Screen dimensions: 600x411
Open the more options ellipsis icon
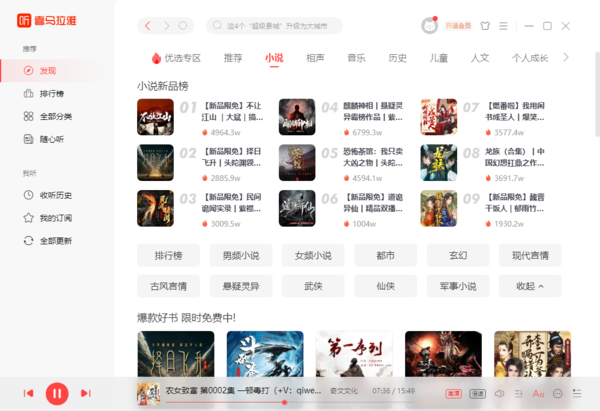pos(558,394)
